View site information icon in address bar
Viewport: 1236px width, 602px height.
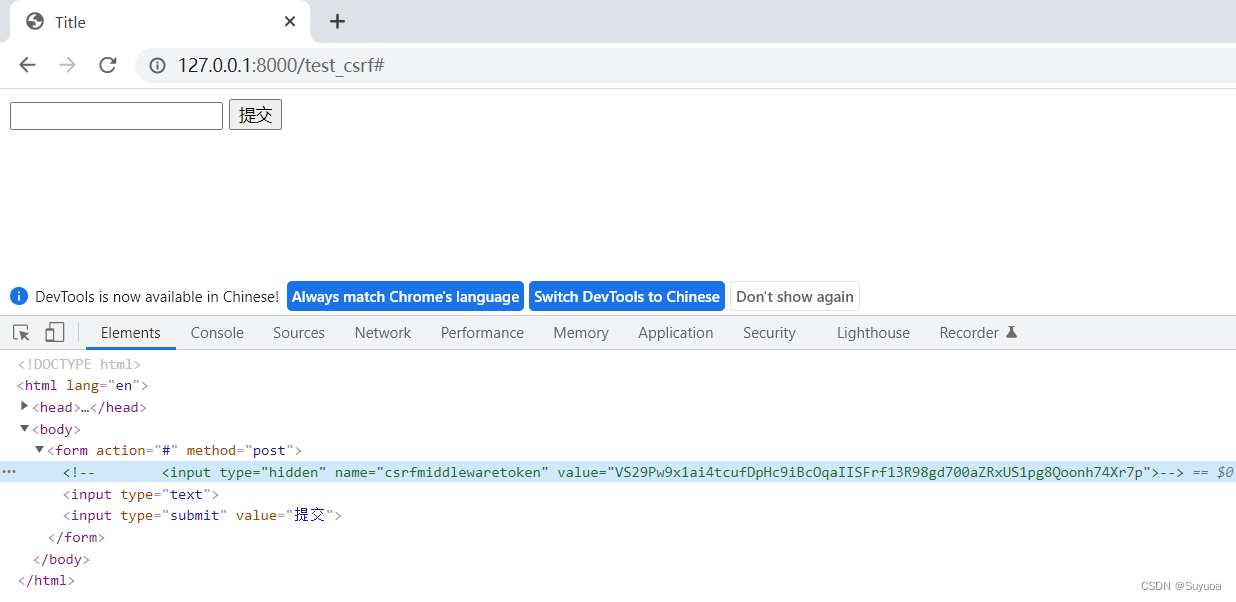157,65
